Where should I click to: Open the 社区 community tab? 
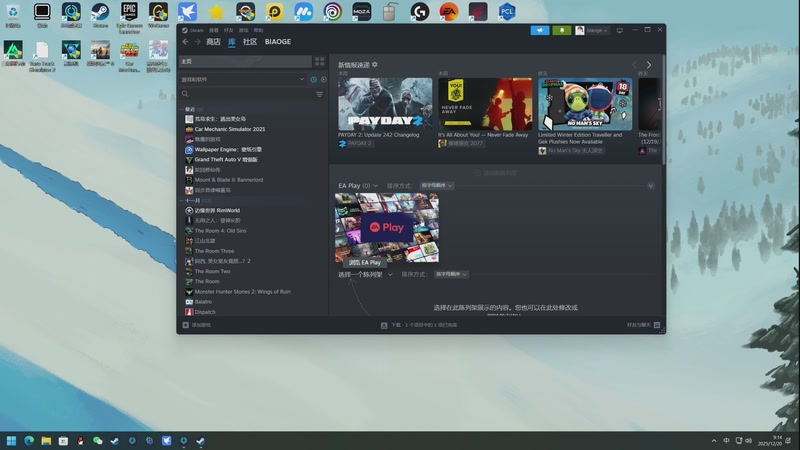pyautogui.click(x=250, y=42)
